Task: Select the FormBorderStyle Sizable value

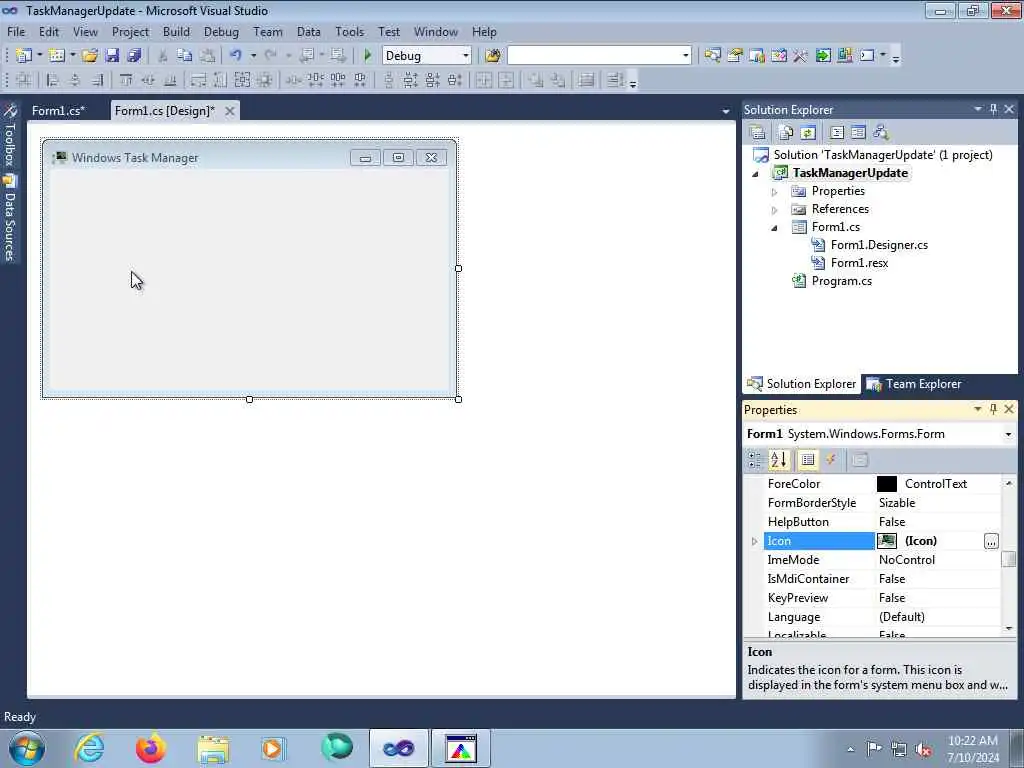Action: coord(937,503)
